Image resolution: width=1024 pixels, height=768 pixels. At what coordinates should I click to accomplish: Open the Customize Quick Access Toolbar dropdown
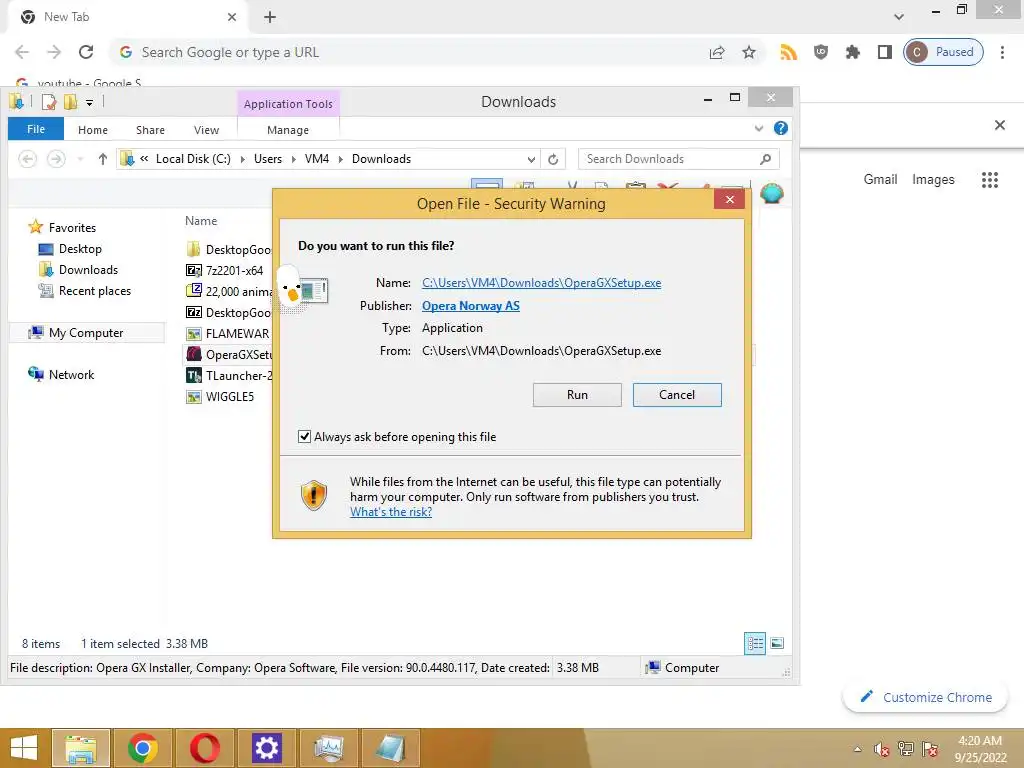pyautogui.click(x=89, y=103)
